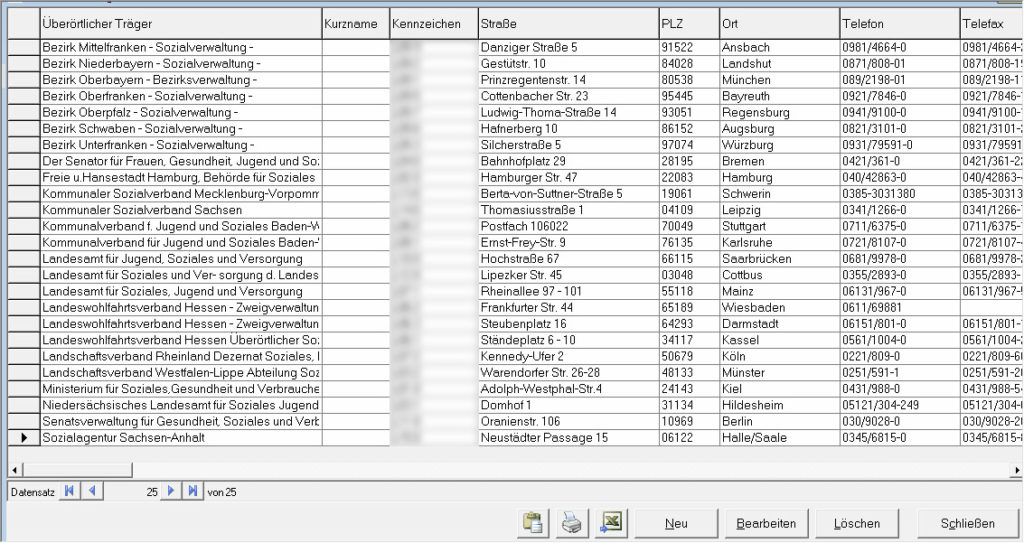Go to the next record
This screenshot has height=543, width=1024.
point(170,491)
